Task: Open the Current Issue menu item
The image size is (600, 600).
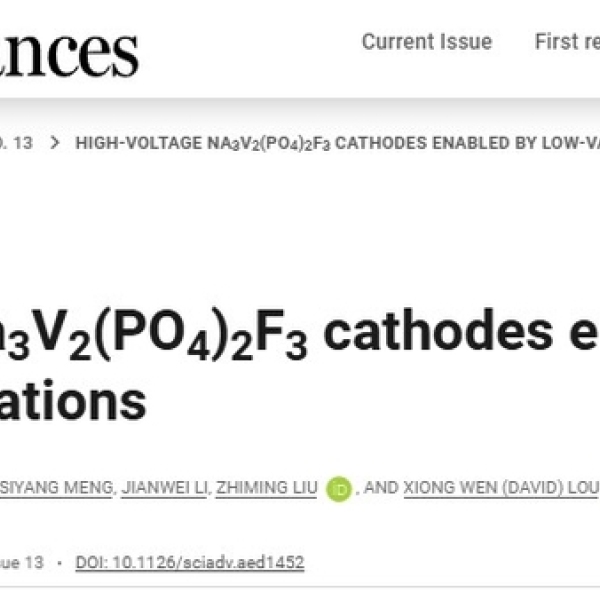Action: click(426, 42)
